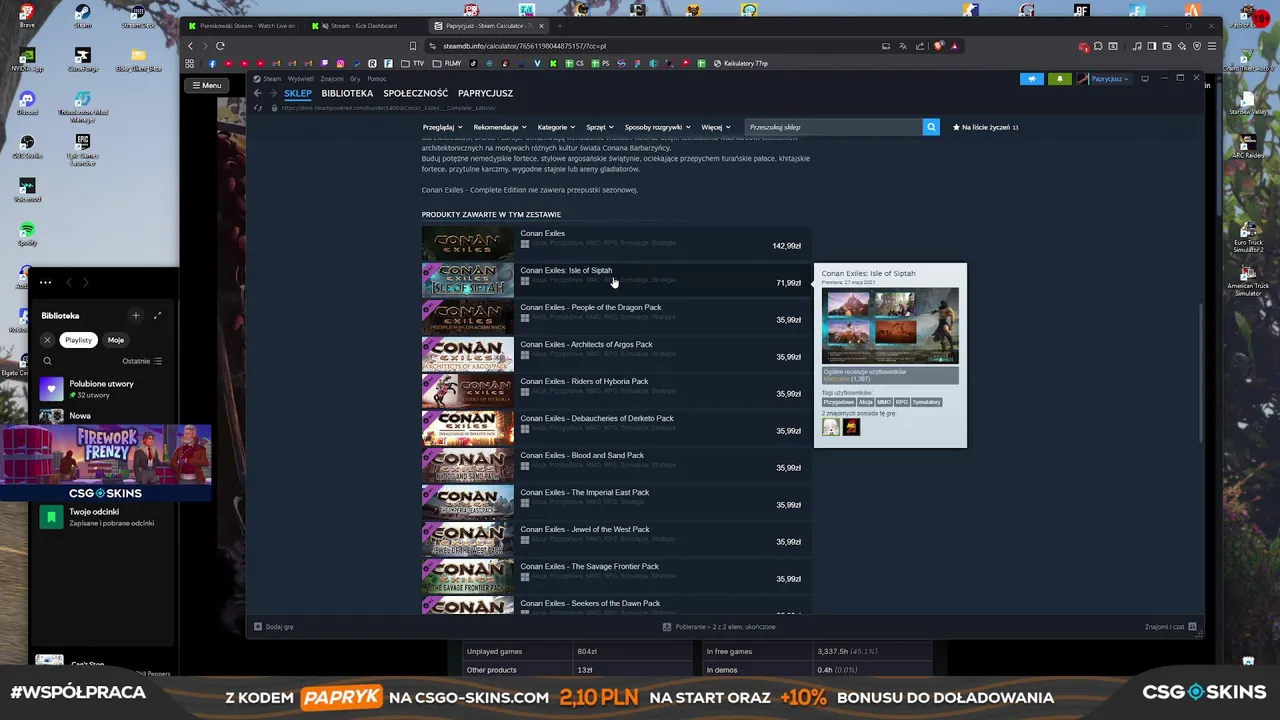Open Na liście życzeń wishlist link
Screen dimensions: 1280x720
click(x=986, y=127)
